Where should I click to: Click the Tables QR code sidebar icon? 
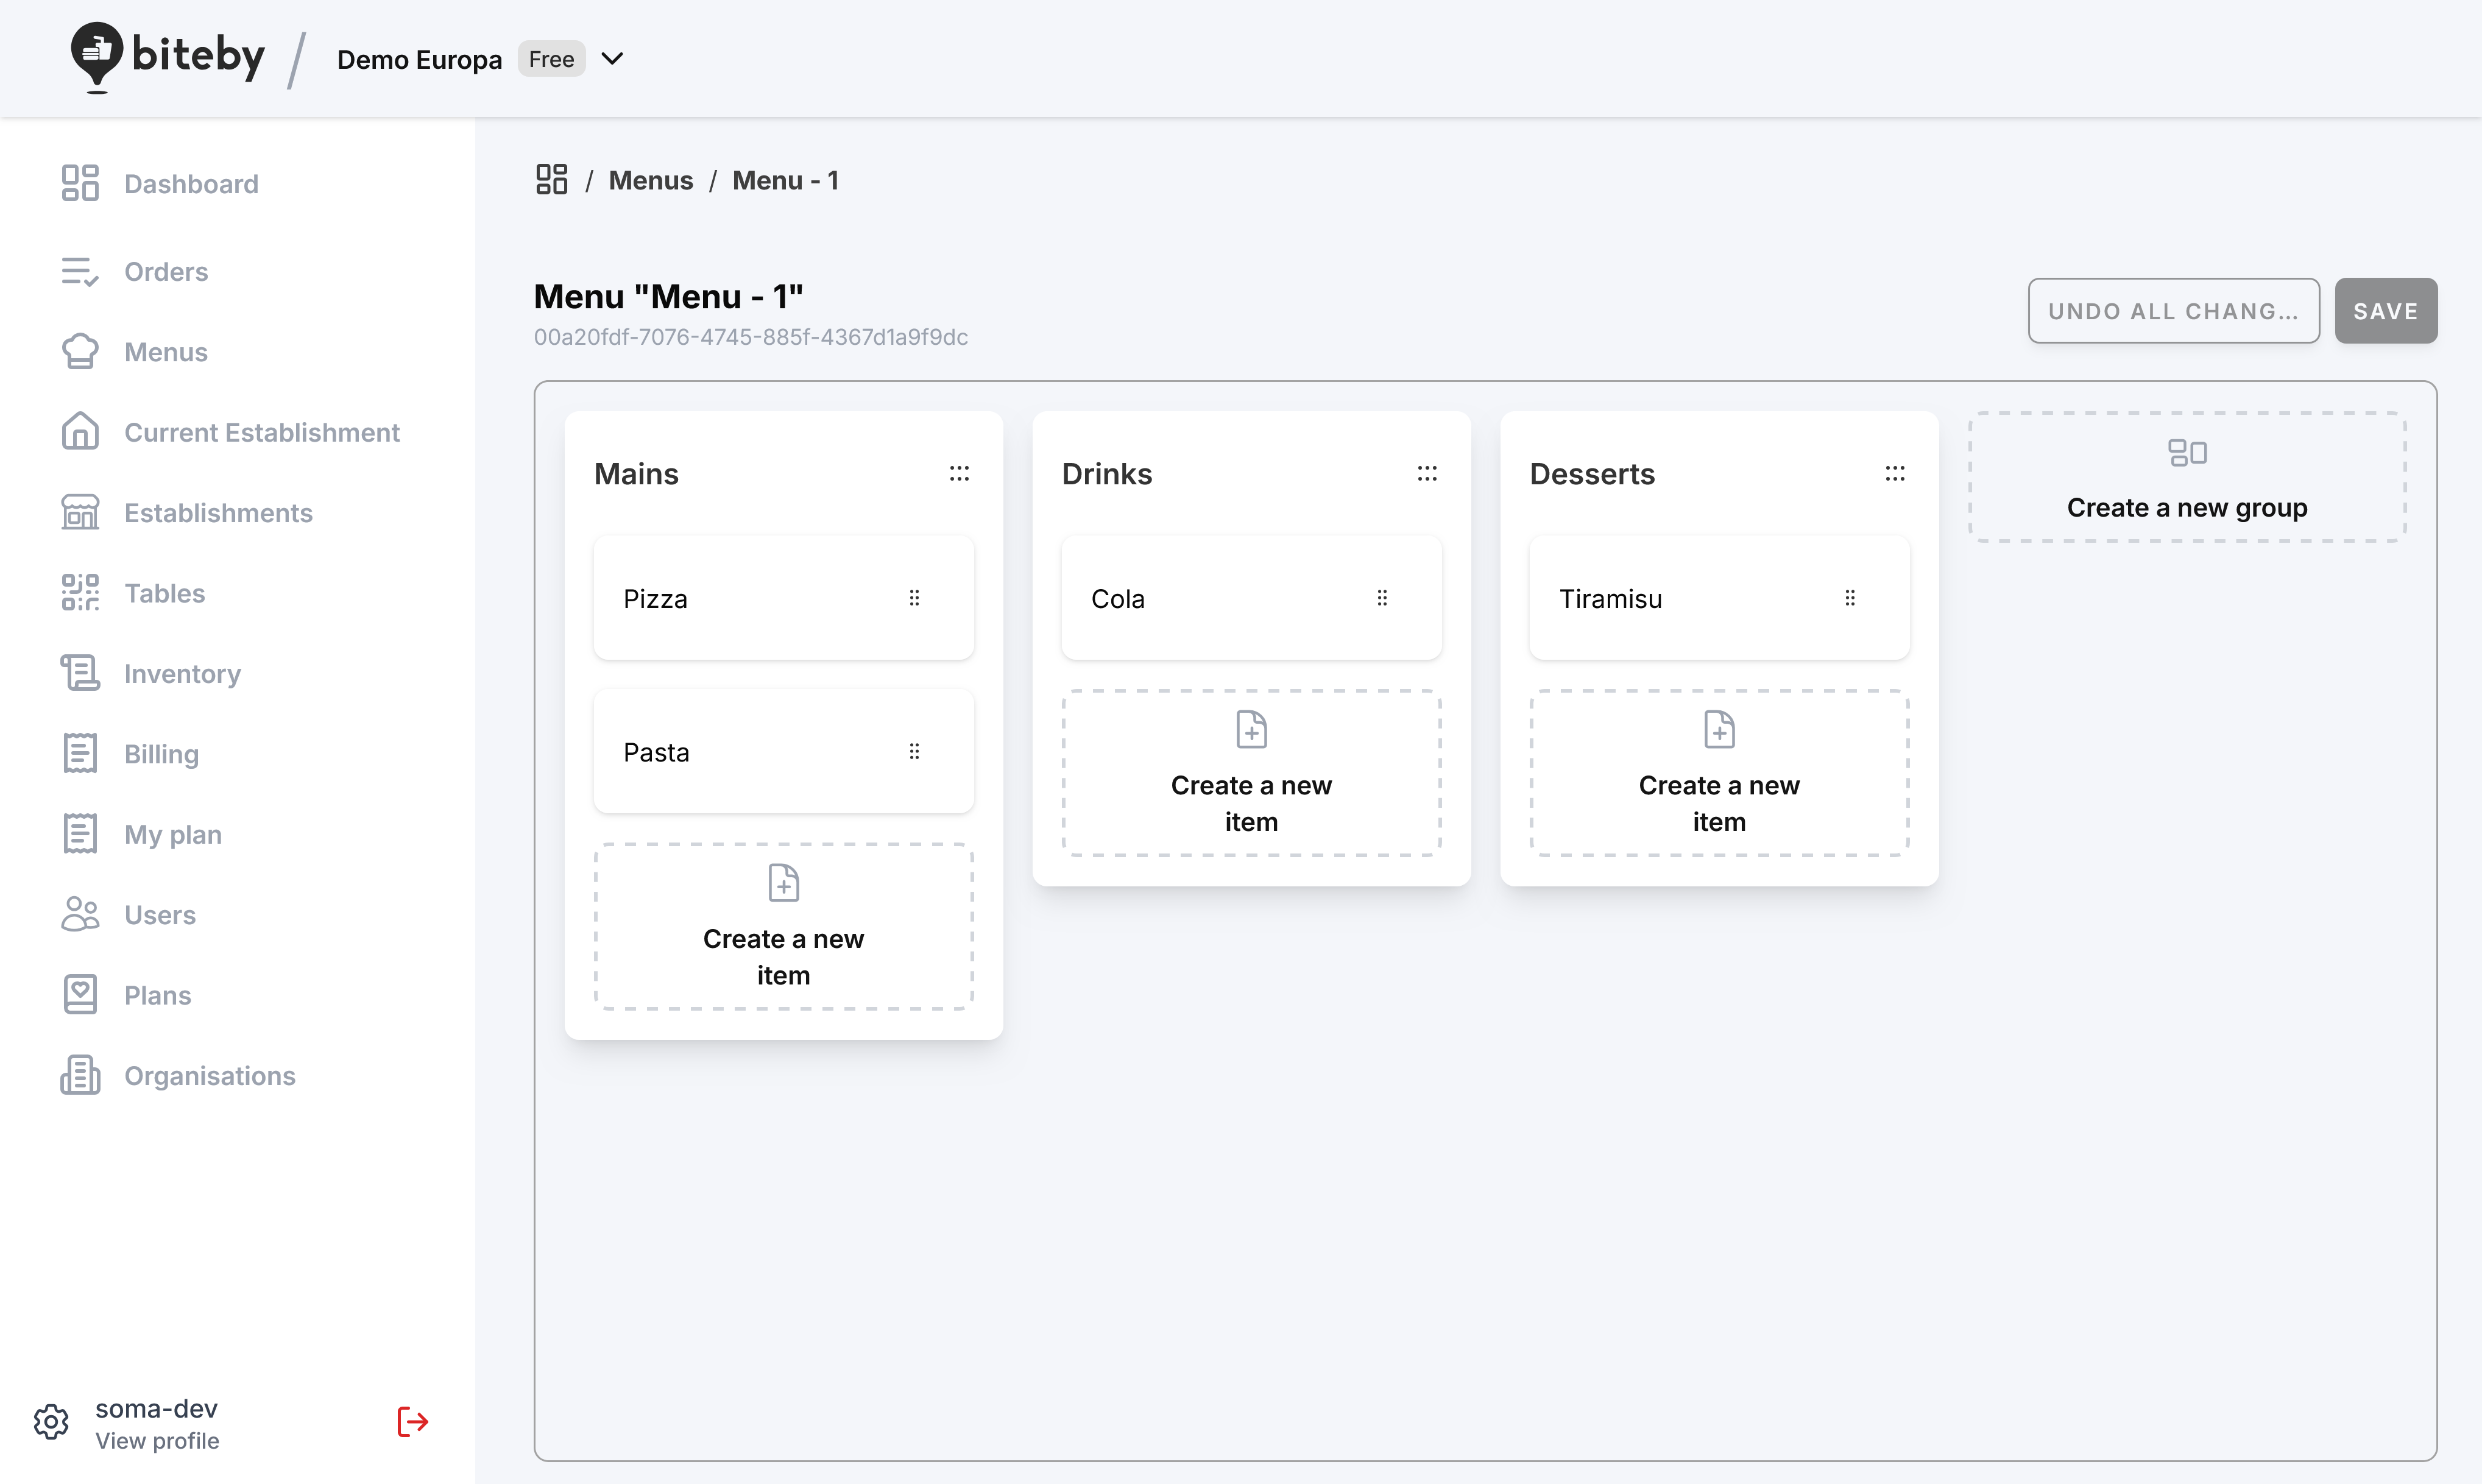click(x=80, y=593)
